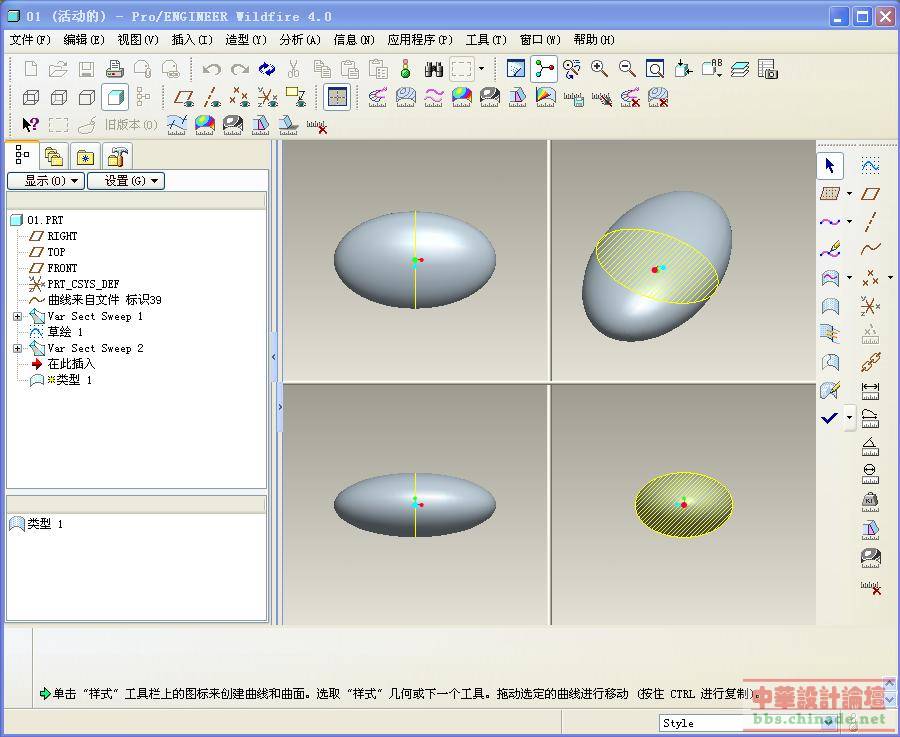The image size is (900, 737).
Task: Open the selection box dropdown arrow
Action: pyautogui.click(x=481, y=69)
